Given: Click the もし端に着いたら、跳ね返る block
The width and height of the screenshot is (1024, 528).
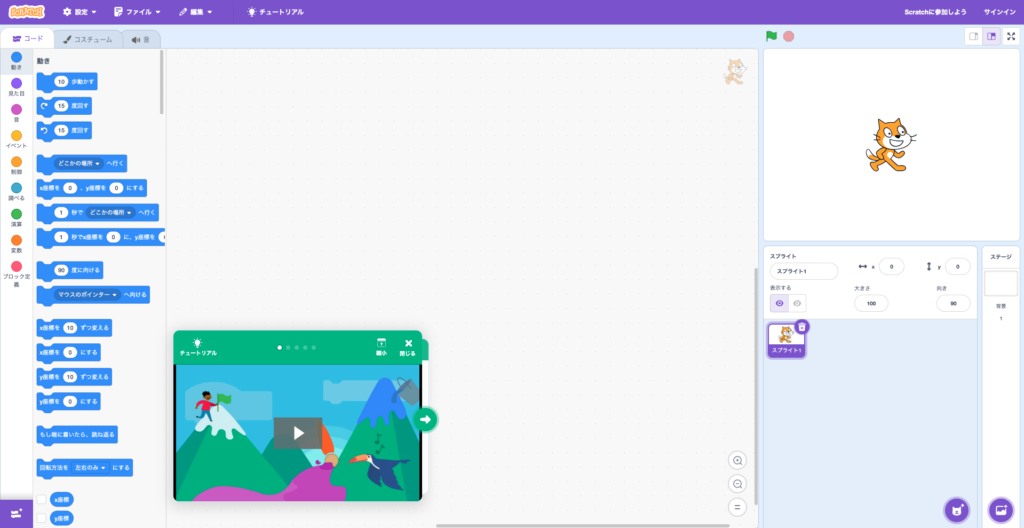Looking at the screenshot, I should click(x=77, y=434).
